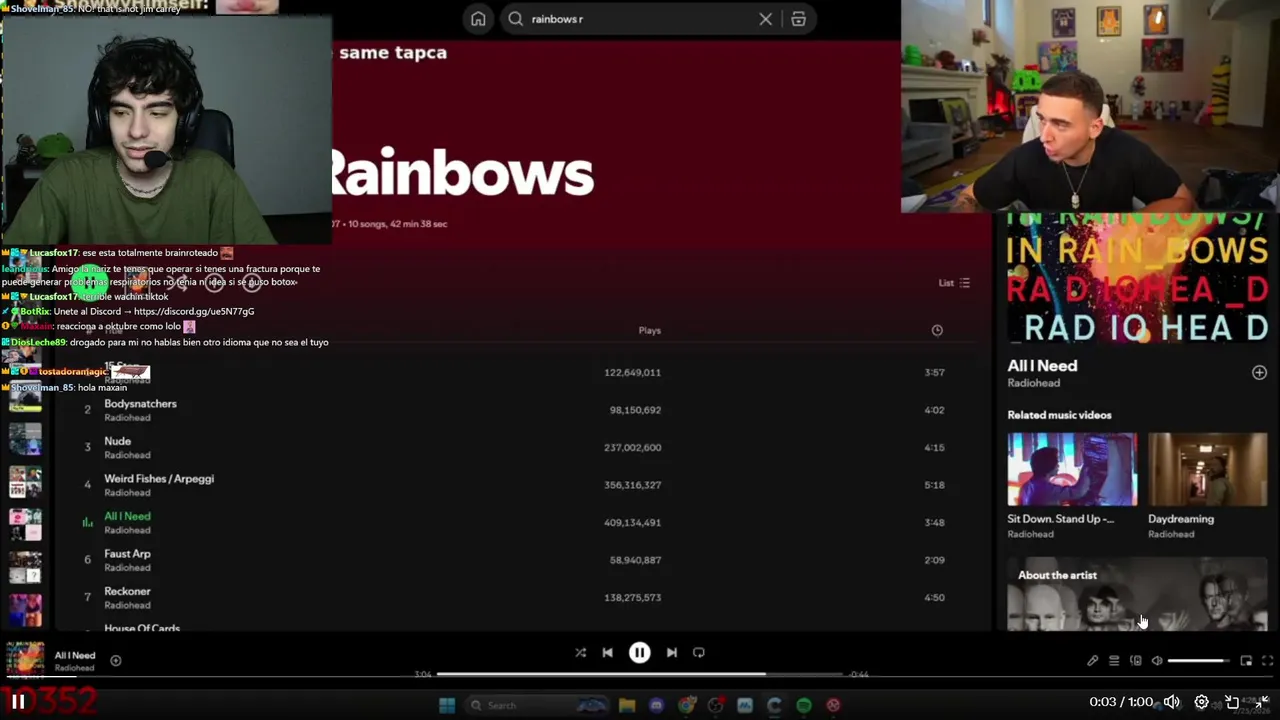The width and height of the screenshot is (1280, 720).
Task: Enter Spotify full screen mode icon
Action: point(1267,660)
